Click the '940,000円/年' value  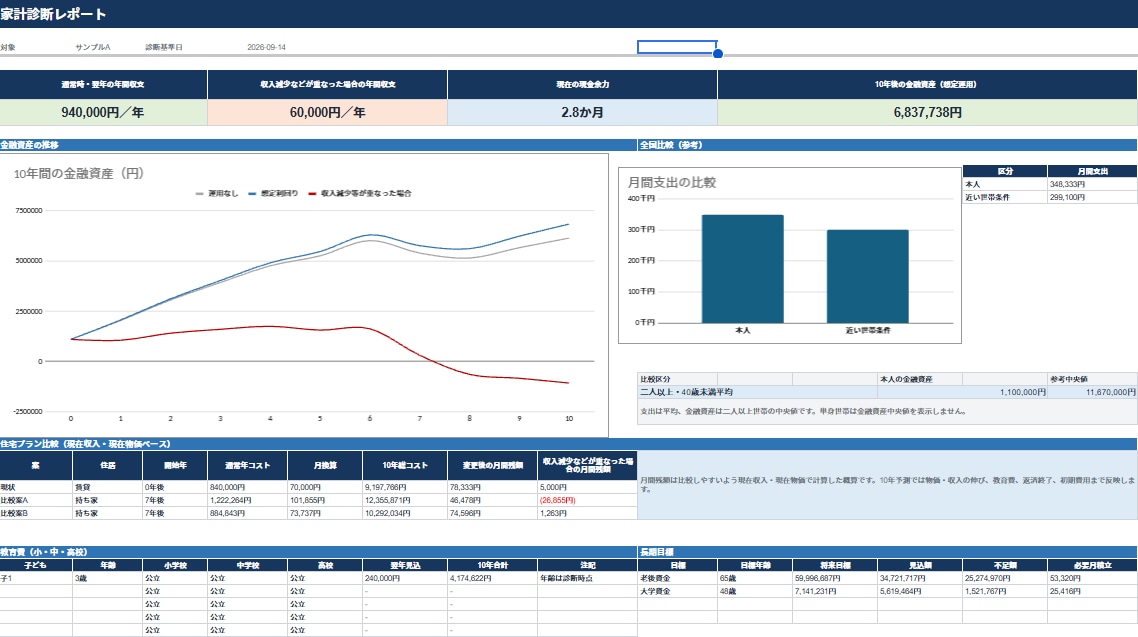tap(103, 112)
